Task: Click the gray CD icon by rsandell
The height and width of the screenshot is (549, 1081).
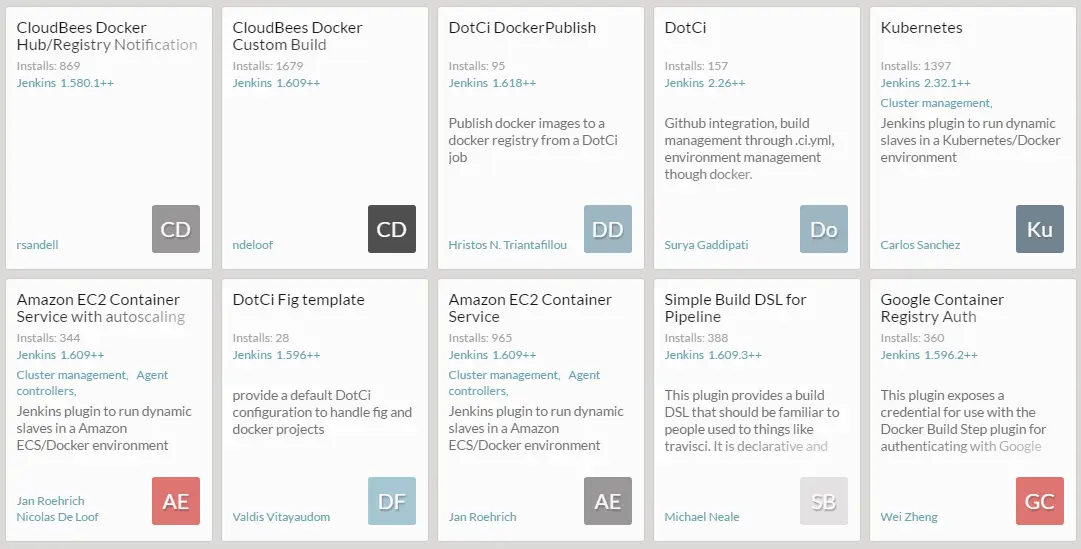Action: point(176,229)
